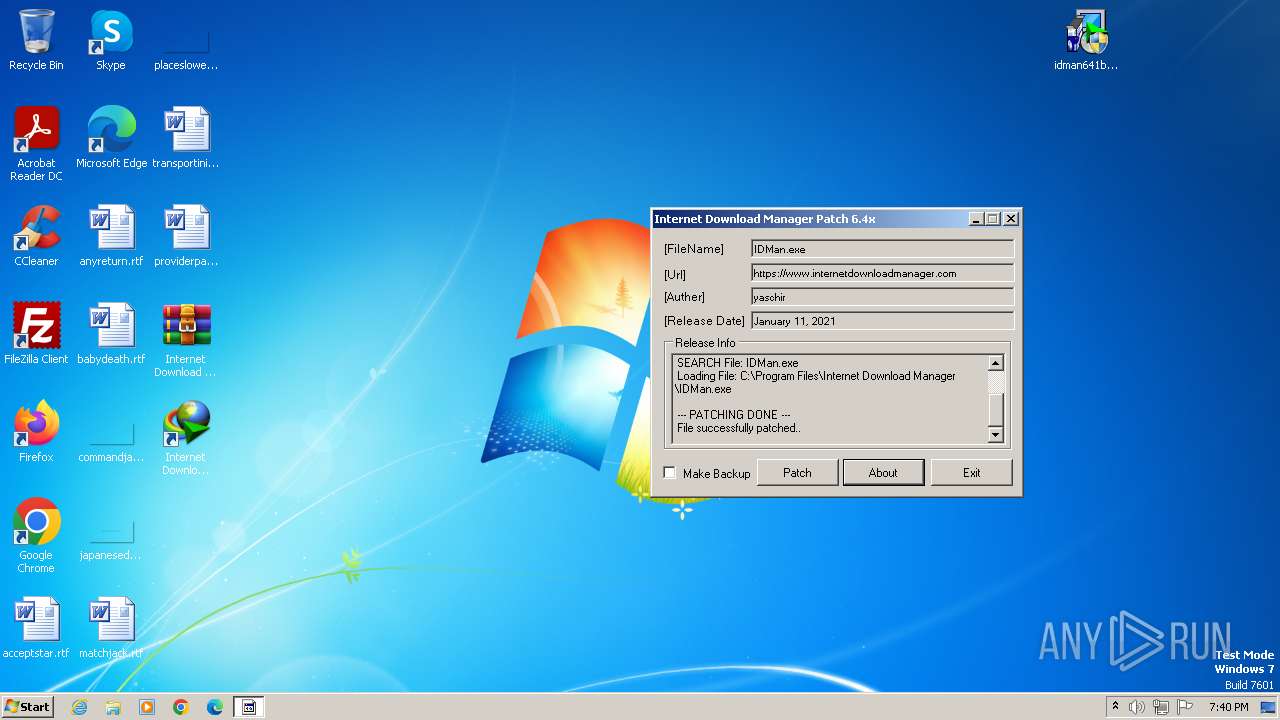Image resolution: width=1280 pixels, height=720 pixels.
Task: Enable the Make Backup checkbox
Action: pos(670,473)
